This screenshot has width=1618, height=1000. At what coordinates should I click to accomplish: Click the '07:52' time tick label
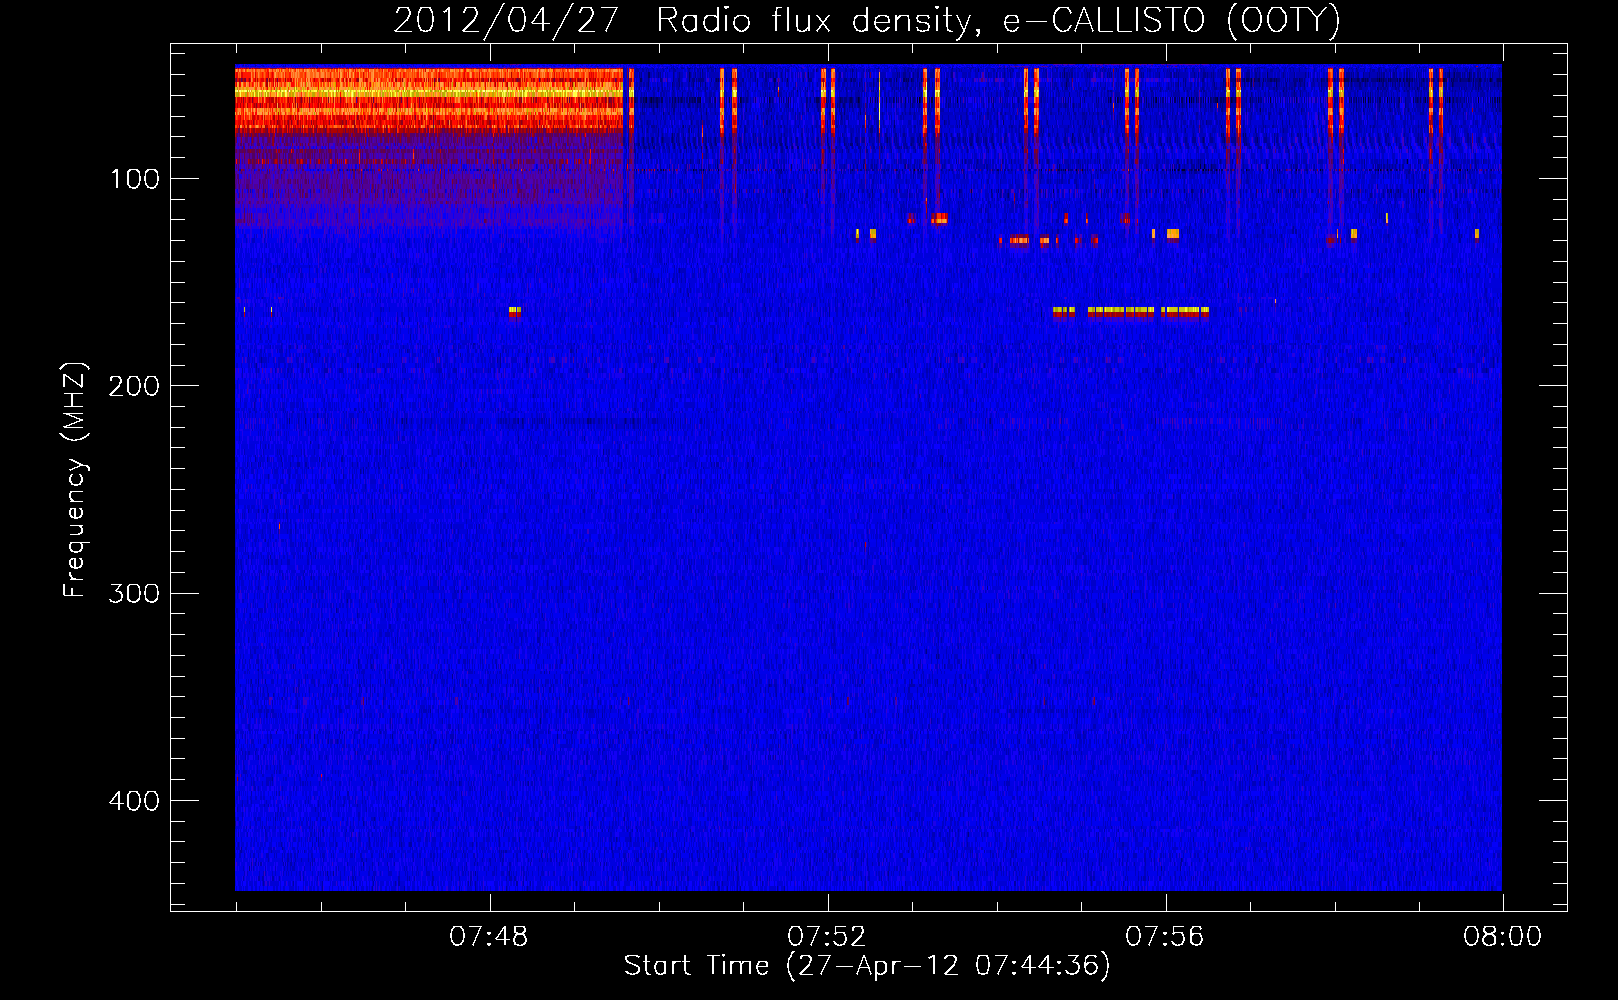(x=826, y=937)
